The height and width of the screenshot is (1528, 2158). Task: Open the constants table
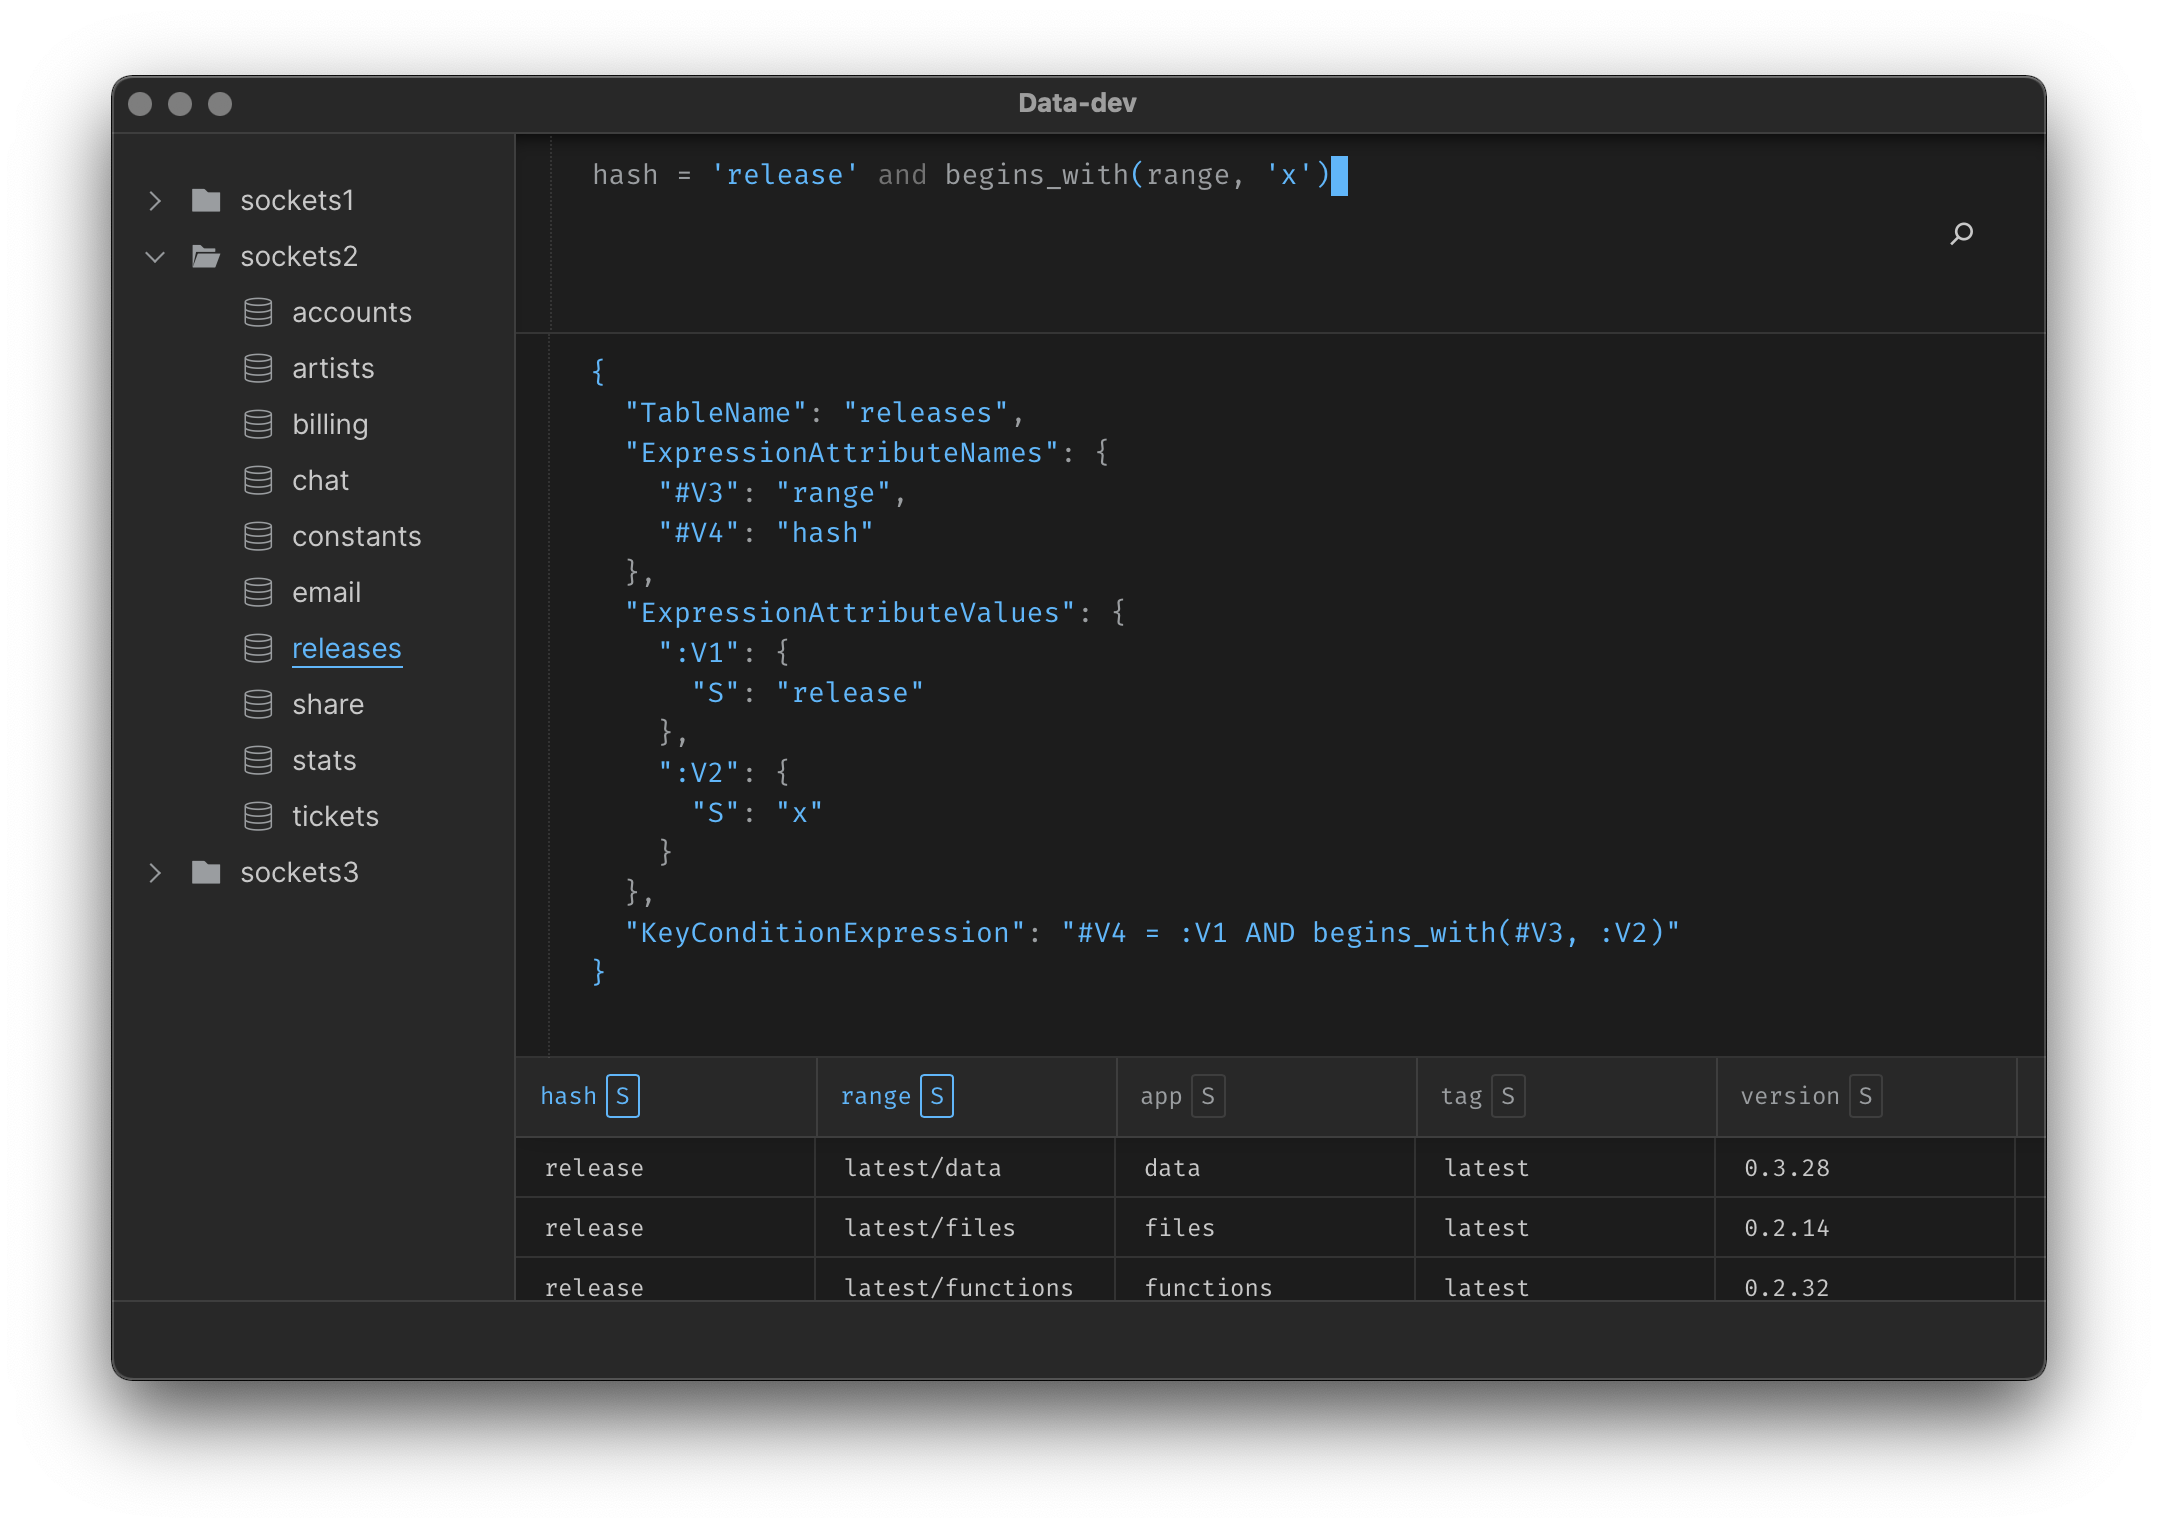coord(357,537)
